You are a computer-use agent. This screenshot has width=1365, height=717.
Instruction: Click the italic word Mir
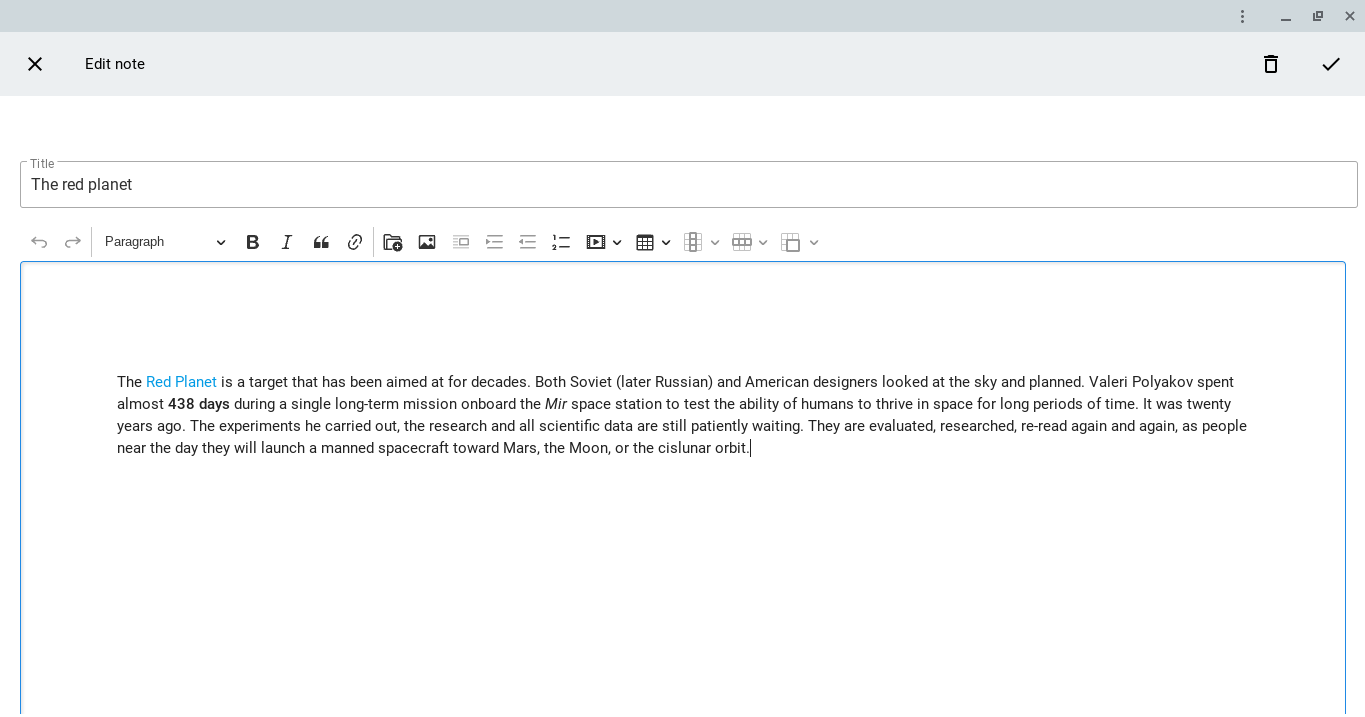point(556,404)
